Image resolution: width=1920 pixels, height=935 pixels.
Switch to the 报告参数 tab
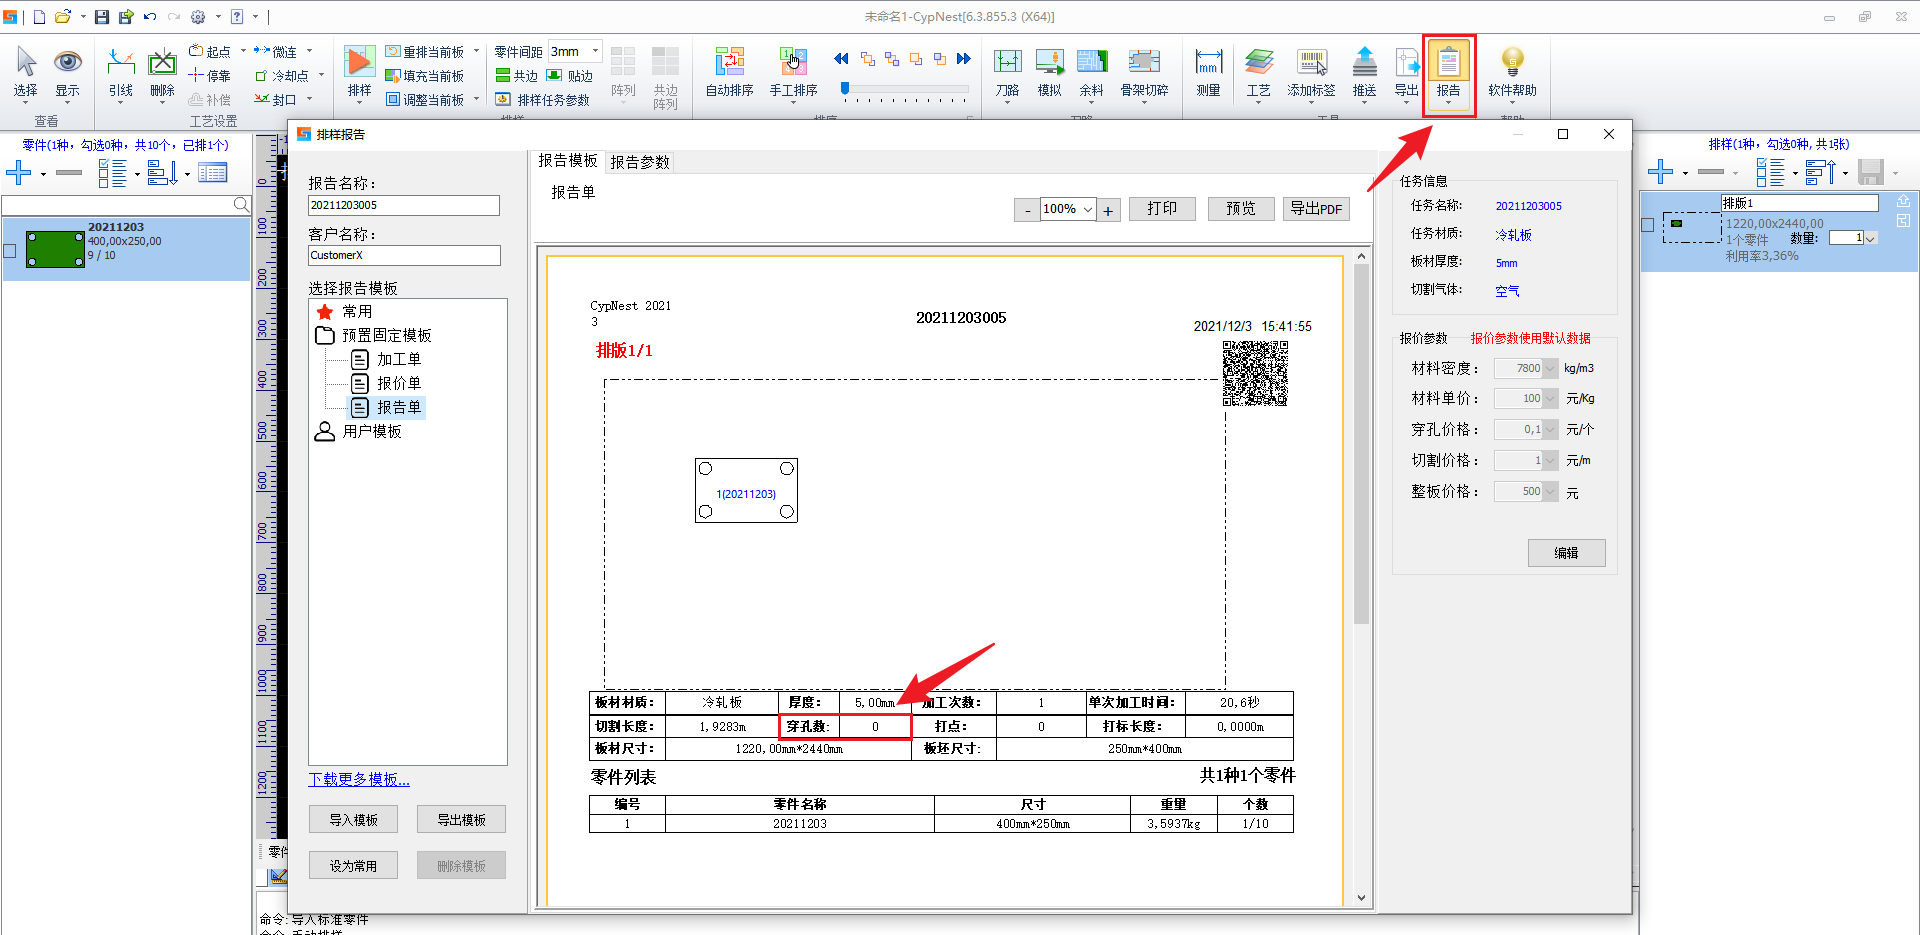click(x=640, y=162)
